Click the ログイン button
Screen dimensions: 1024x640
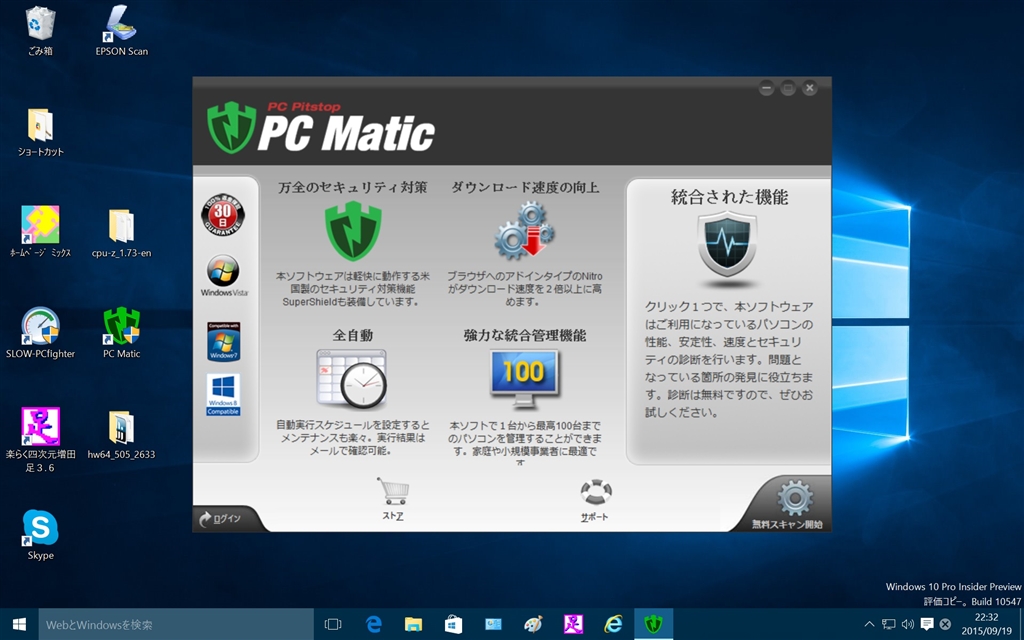click(220, 519)
